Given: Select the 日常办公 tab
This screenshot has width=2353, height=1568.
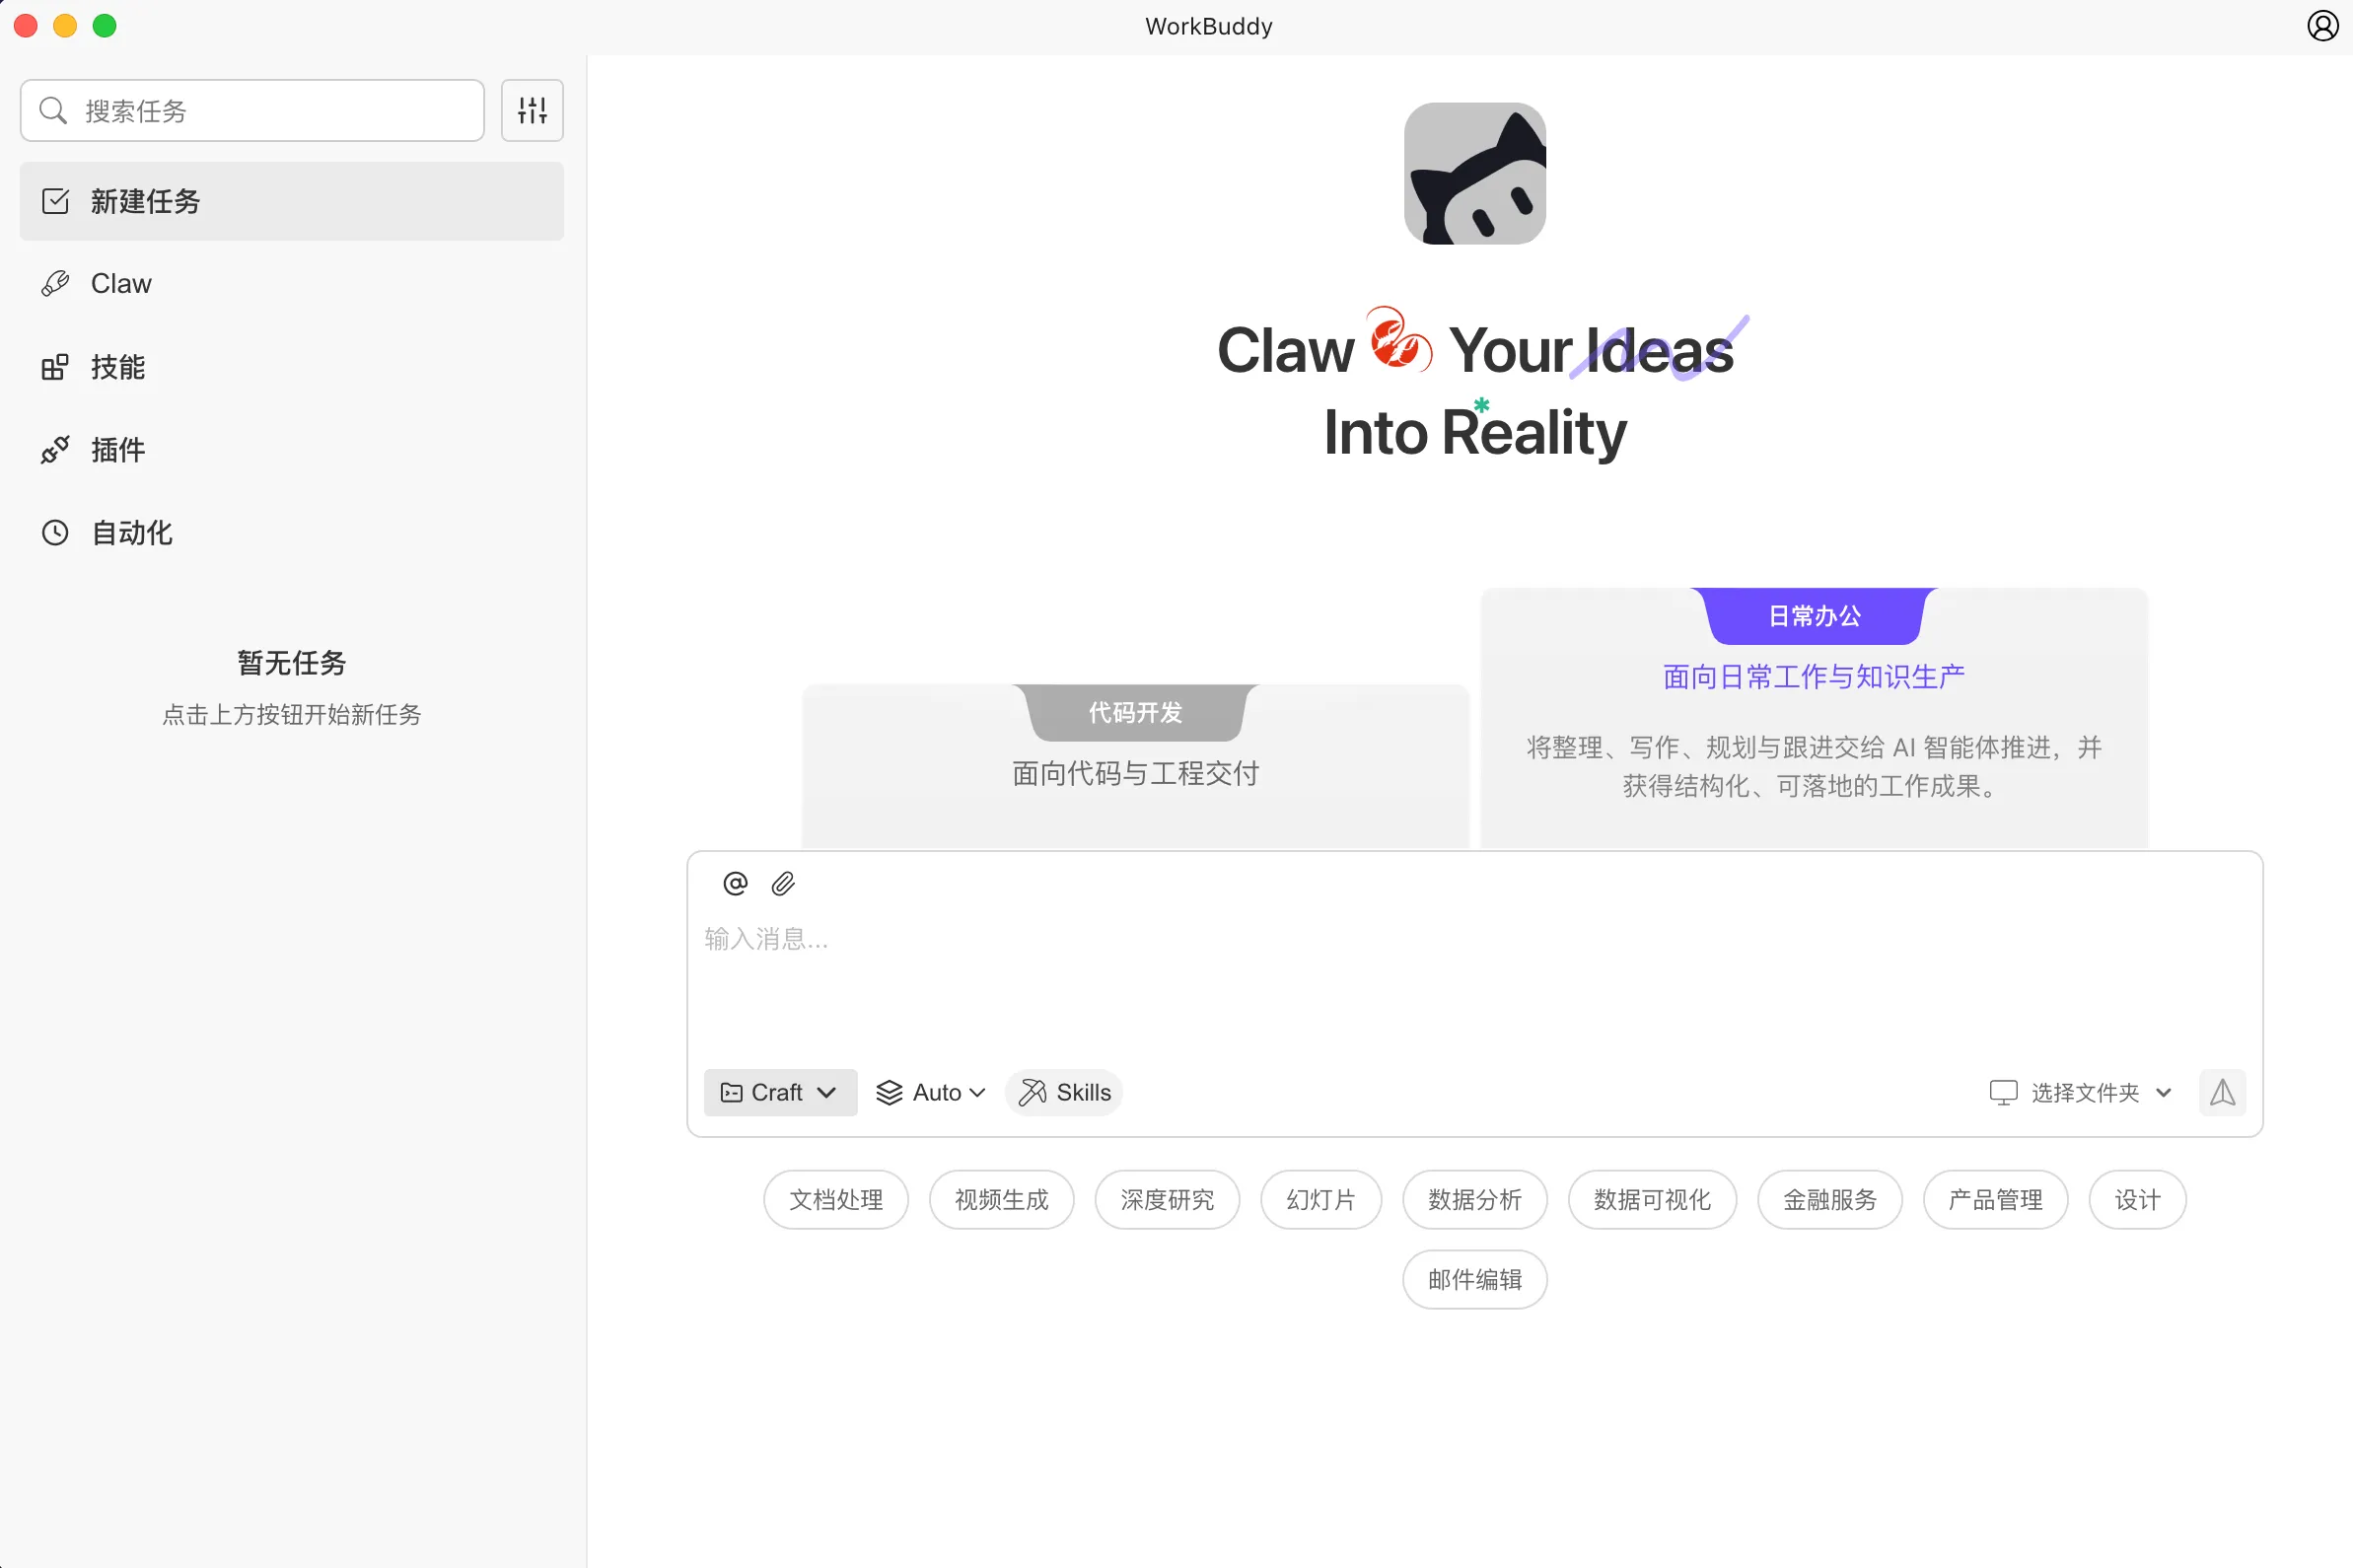Looking at the screenshot, I should tap(1814, 616).
